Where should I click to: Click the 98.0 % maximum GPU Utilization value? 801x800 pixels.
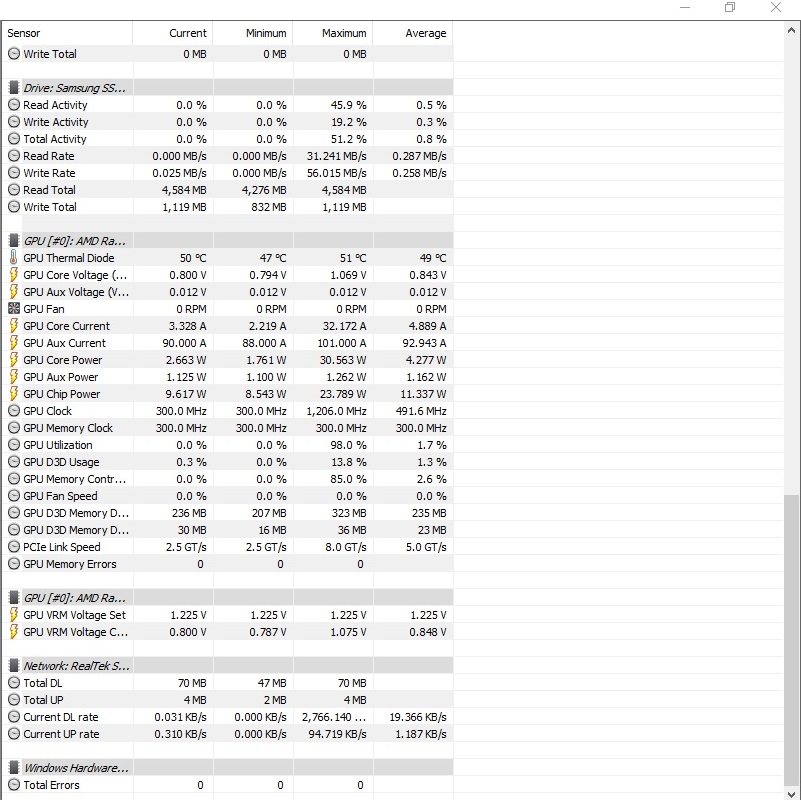pos(348,445)
